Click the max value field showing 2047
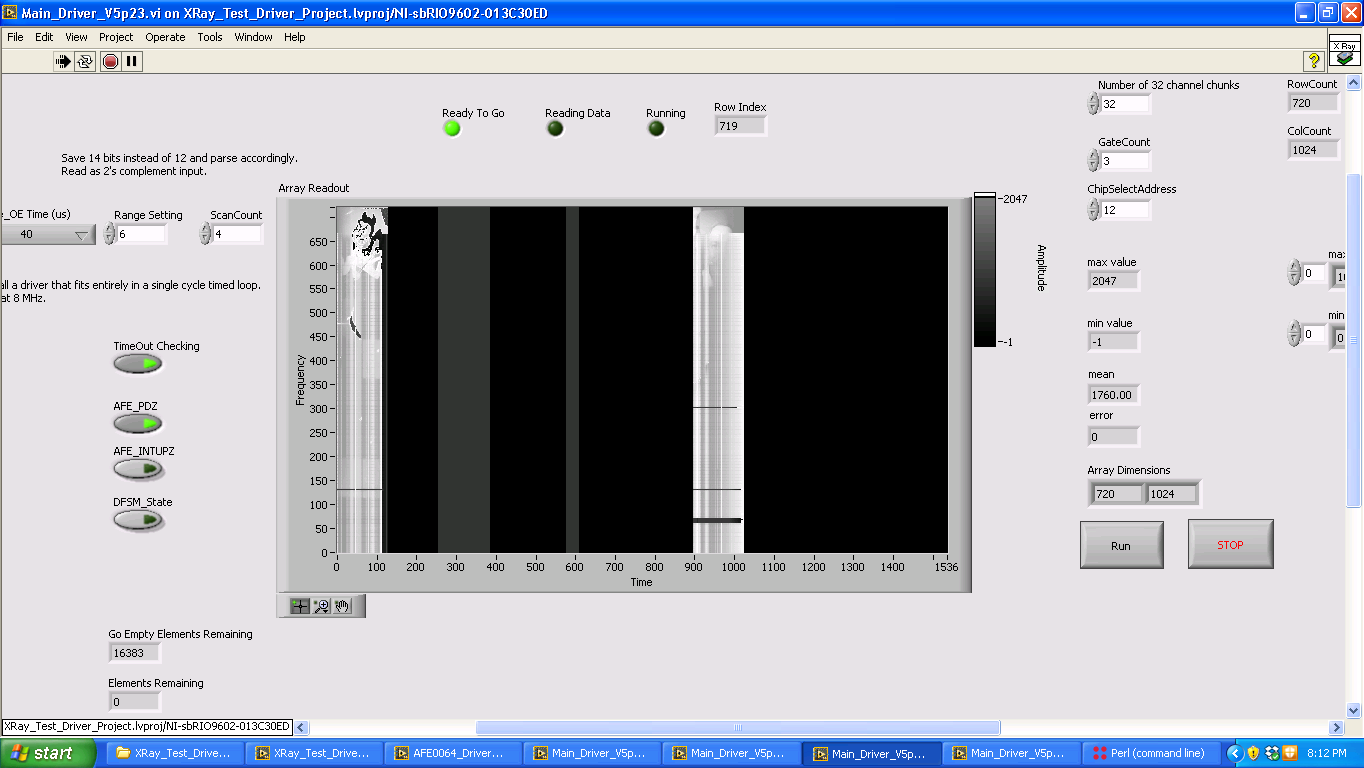 pyautogui.click(x=1113, y=280)
